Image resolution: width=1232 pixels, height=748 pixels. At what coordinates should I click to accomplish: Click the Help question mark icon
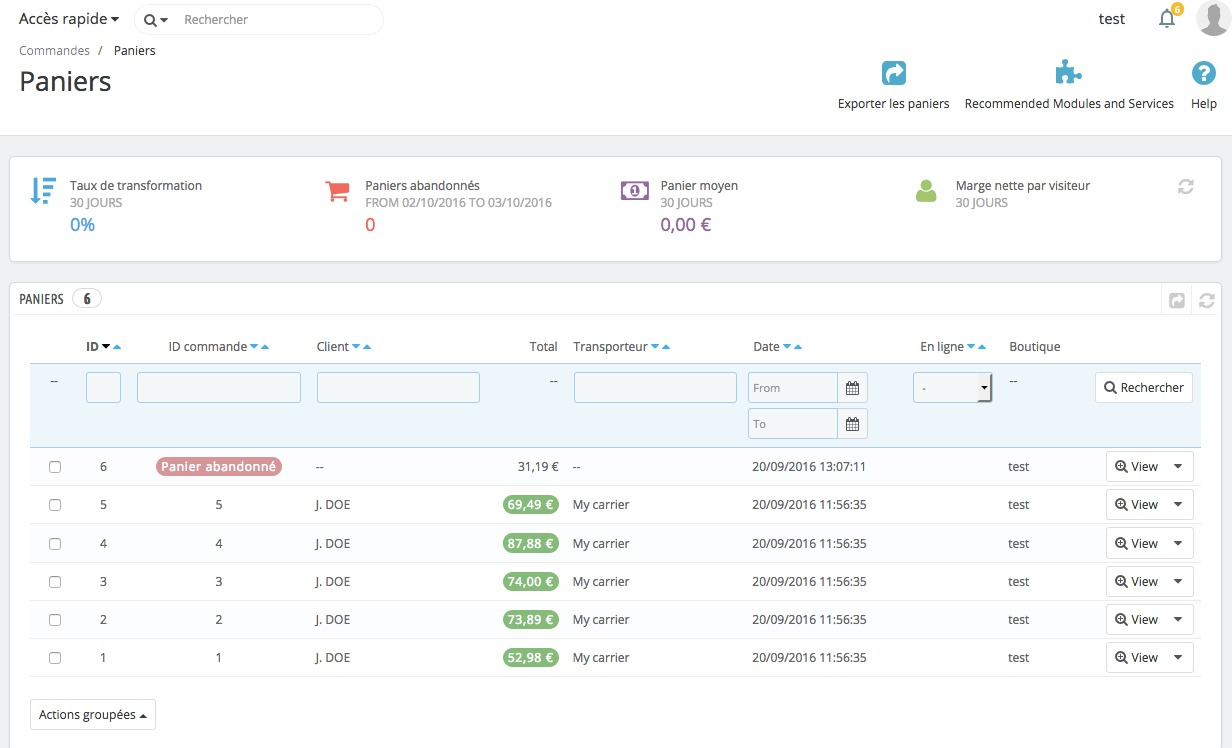[x=1203, y=74]
